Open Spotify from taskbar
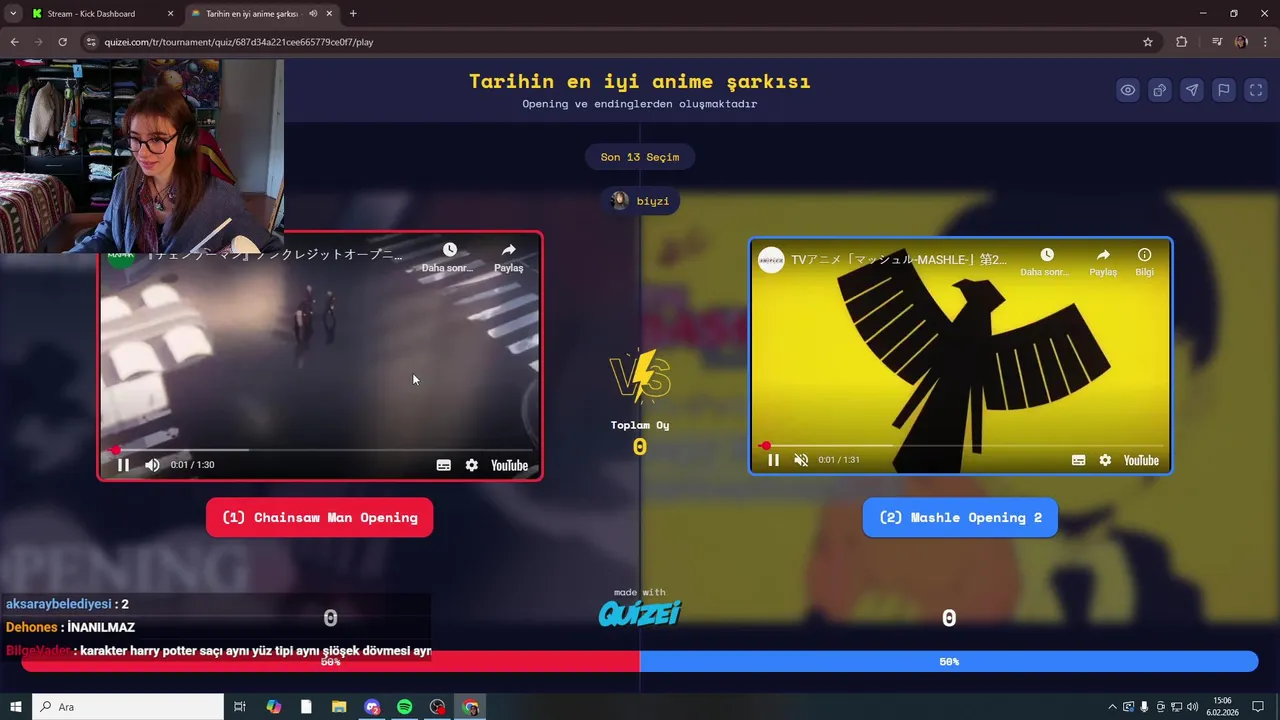1280x720 pixels. (x=404, y=707)
